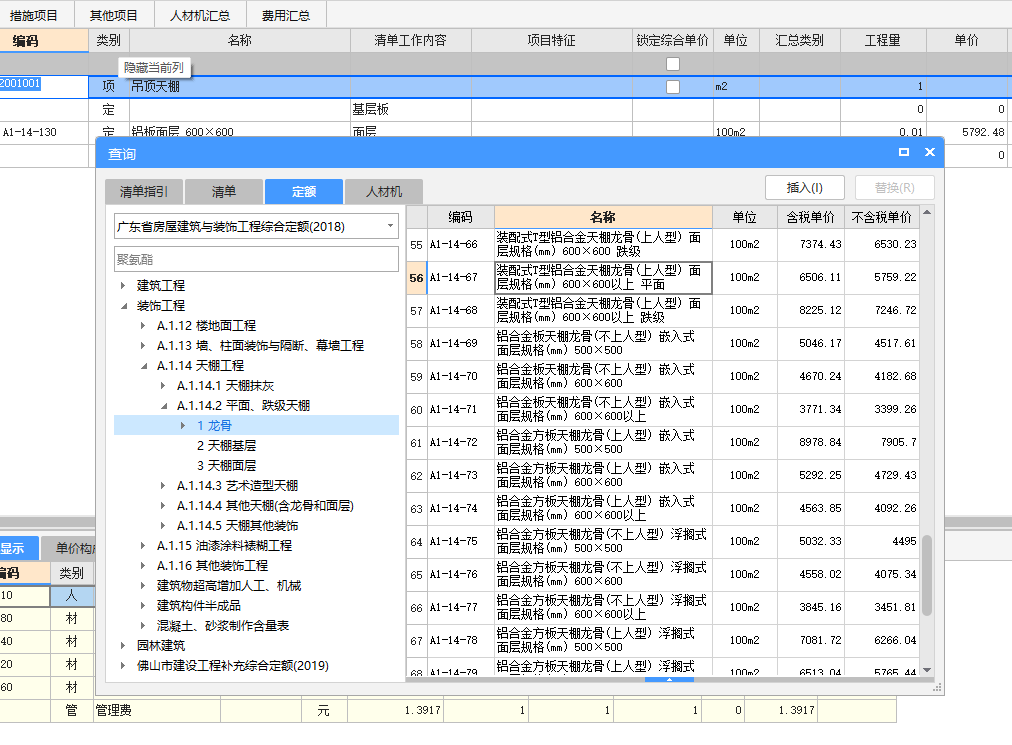Maximize the 查询 dialog window
Image resolution: width=1012 pixels, height=745 pixels.
[x=904, y=152]
